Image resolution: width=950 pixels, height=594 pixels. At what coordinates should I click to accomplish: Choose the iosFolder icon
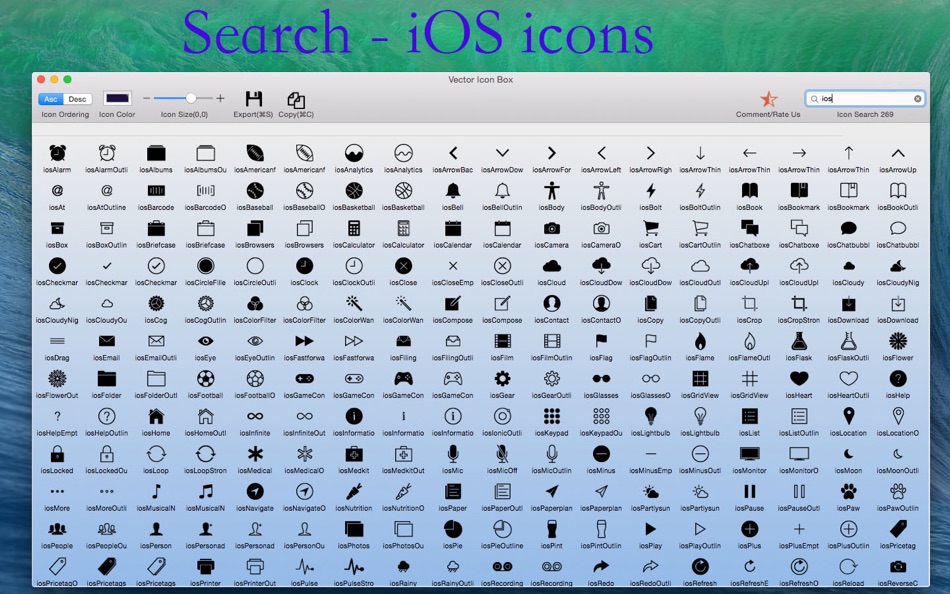point(107,378)
